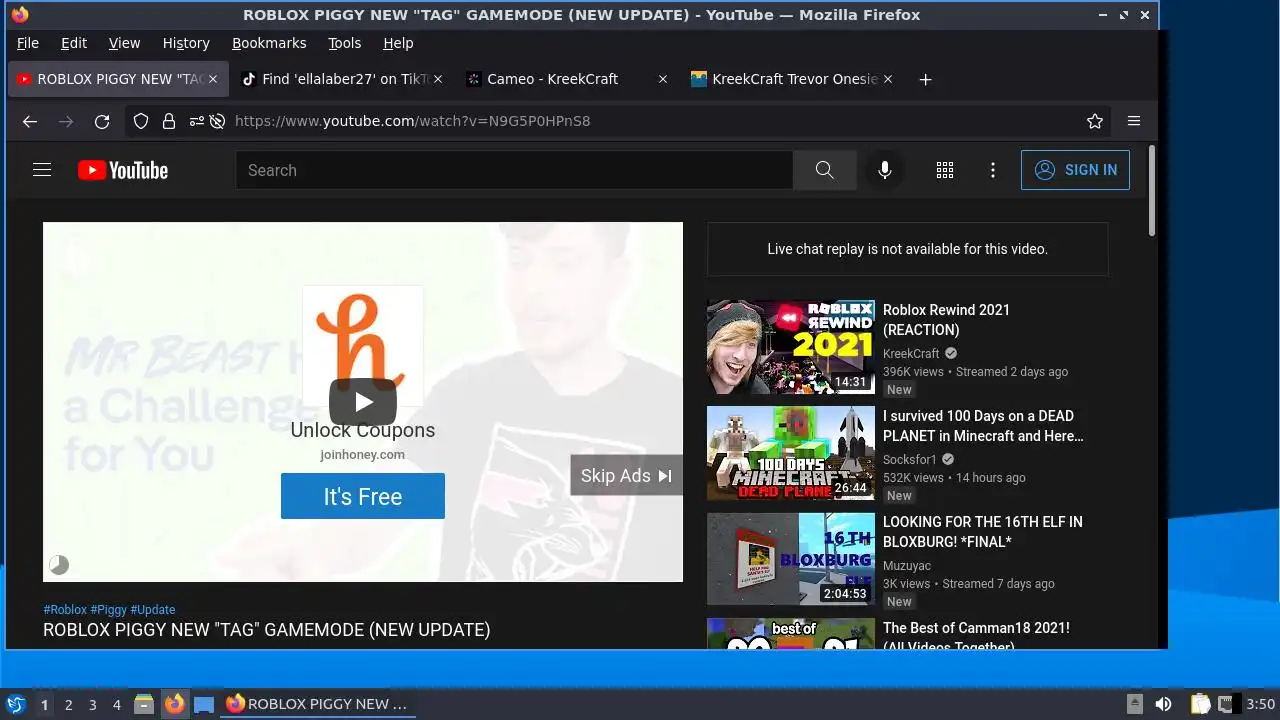View site security padlock info
Image resolution: width=1280 pixels, height=720 pixels.
[168, 121]
